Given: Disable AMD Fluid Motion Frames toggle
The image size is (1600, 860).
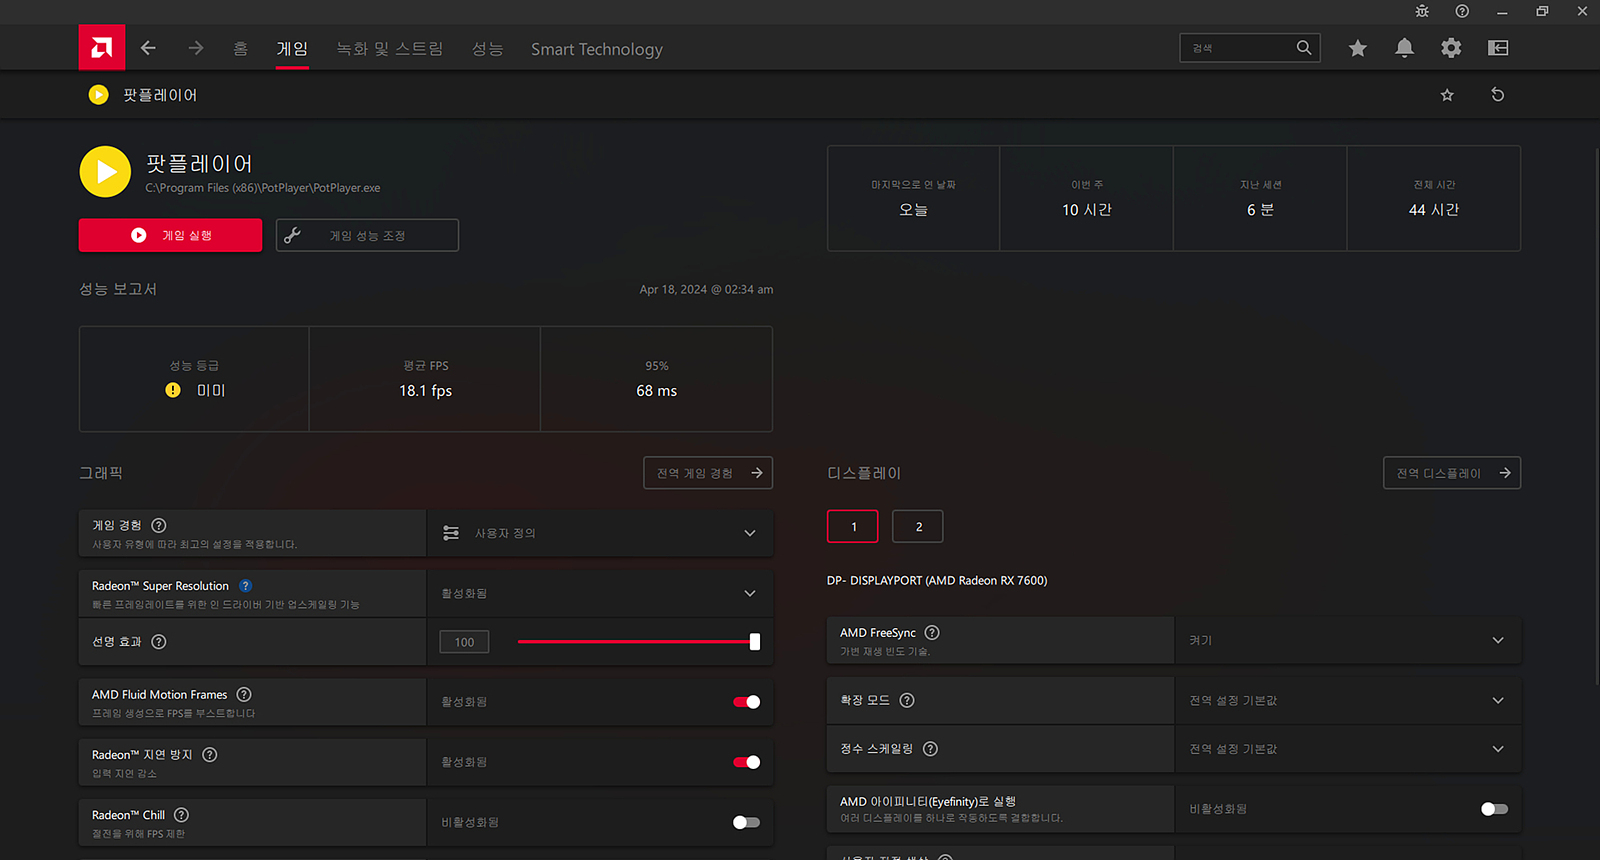Looking at the screenshot, I should point(746,702).
